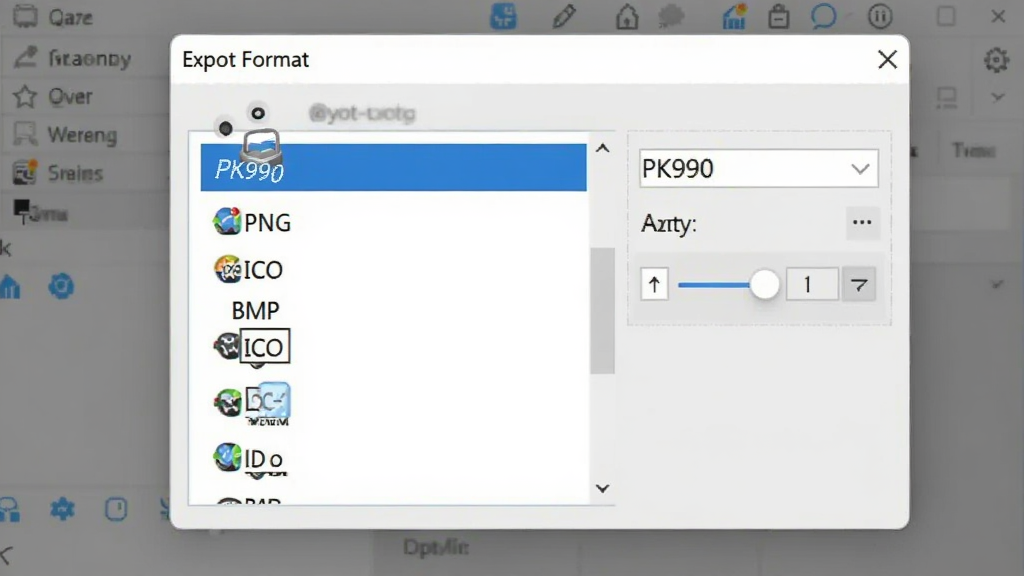Select the pencil edit icon in top toolbar
1024x576 pixels.
click(564, 16)
